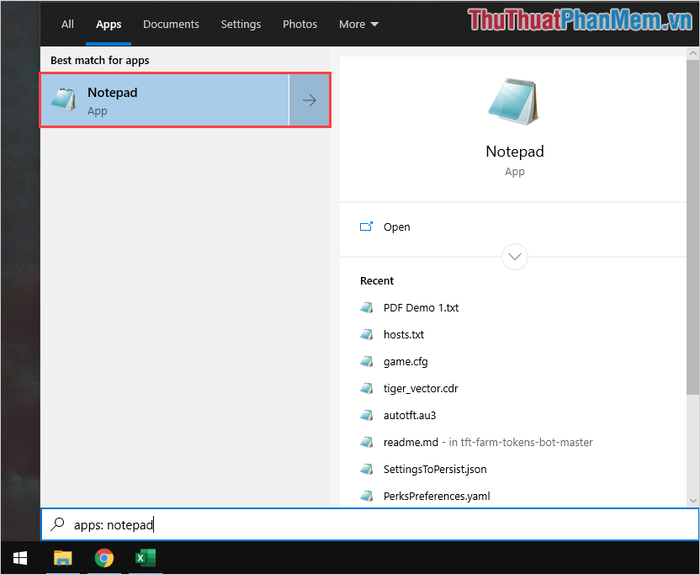Click the file icon beside game.cfg
The image size is (700, 575).
pyautogui.click(x=367, y=361)
